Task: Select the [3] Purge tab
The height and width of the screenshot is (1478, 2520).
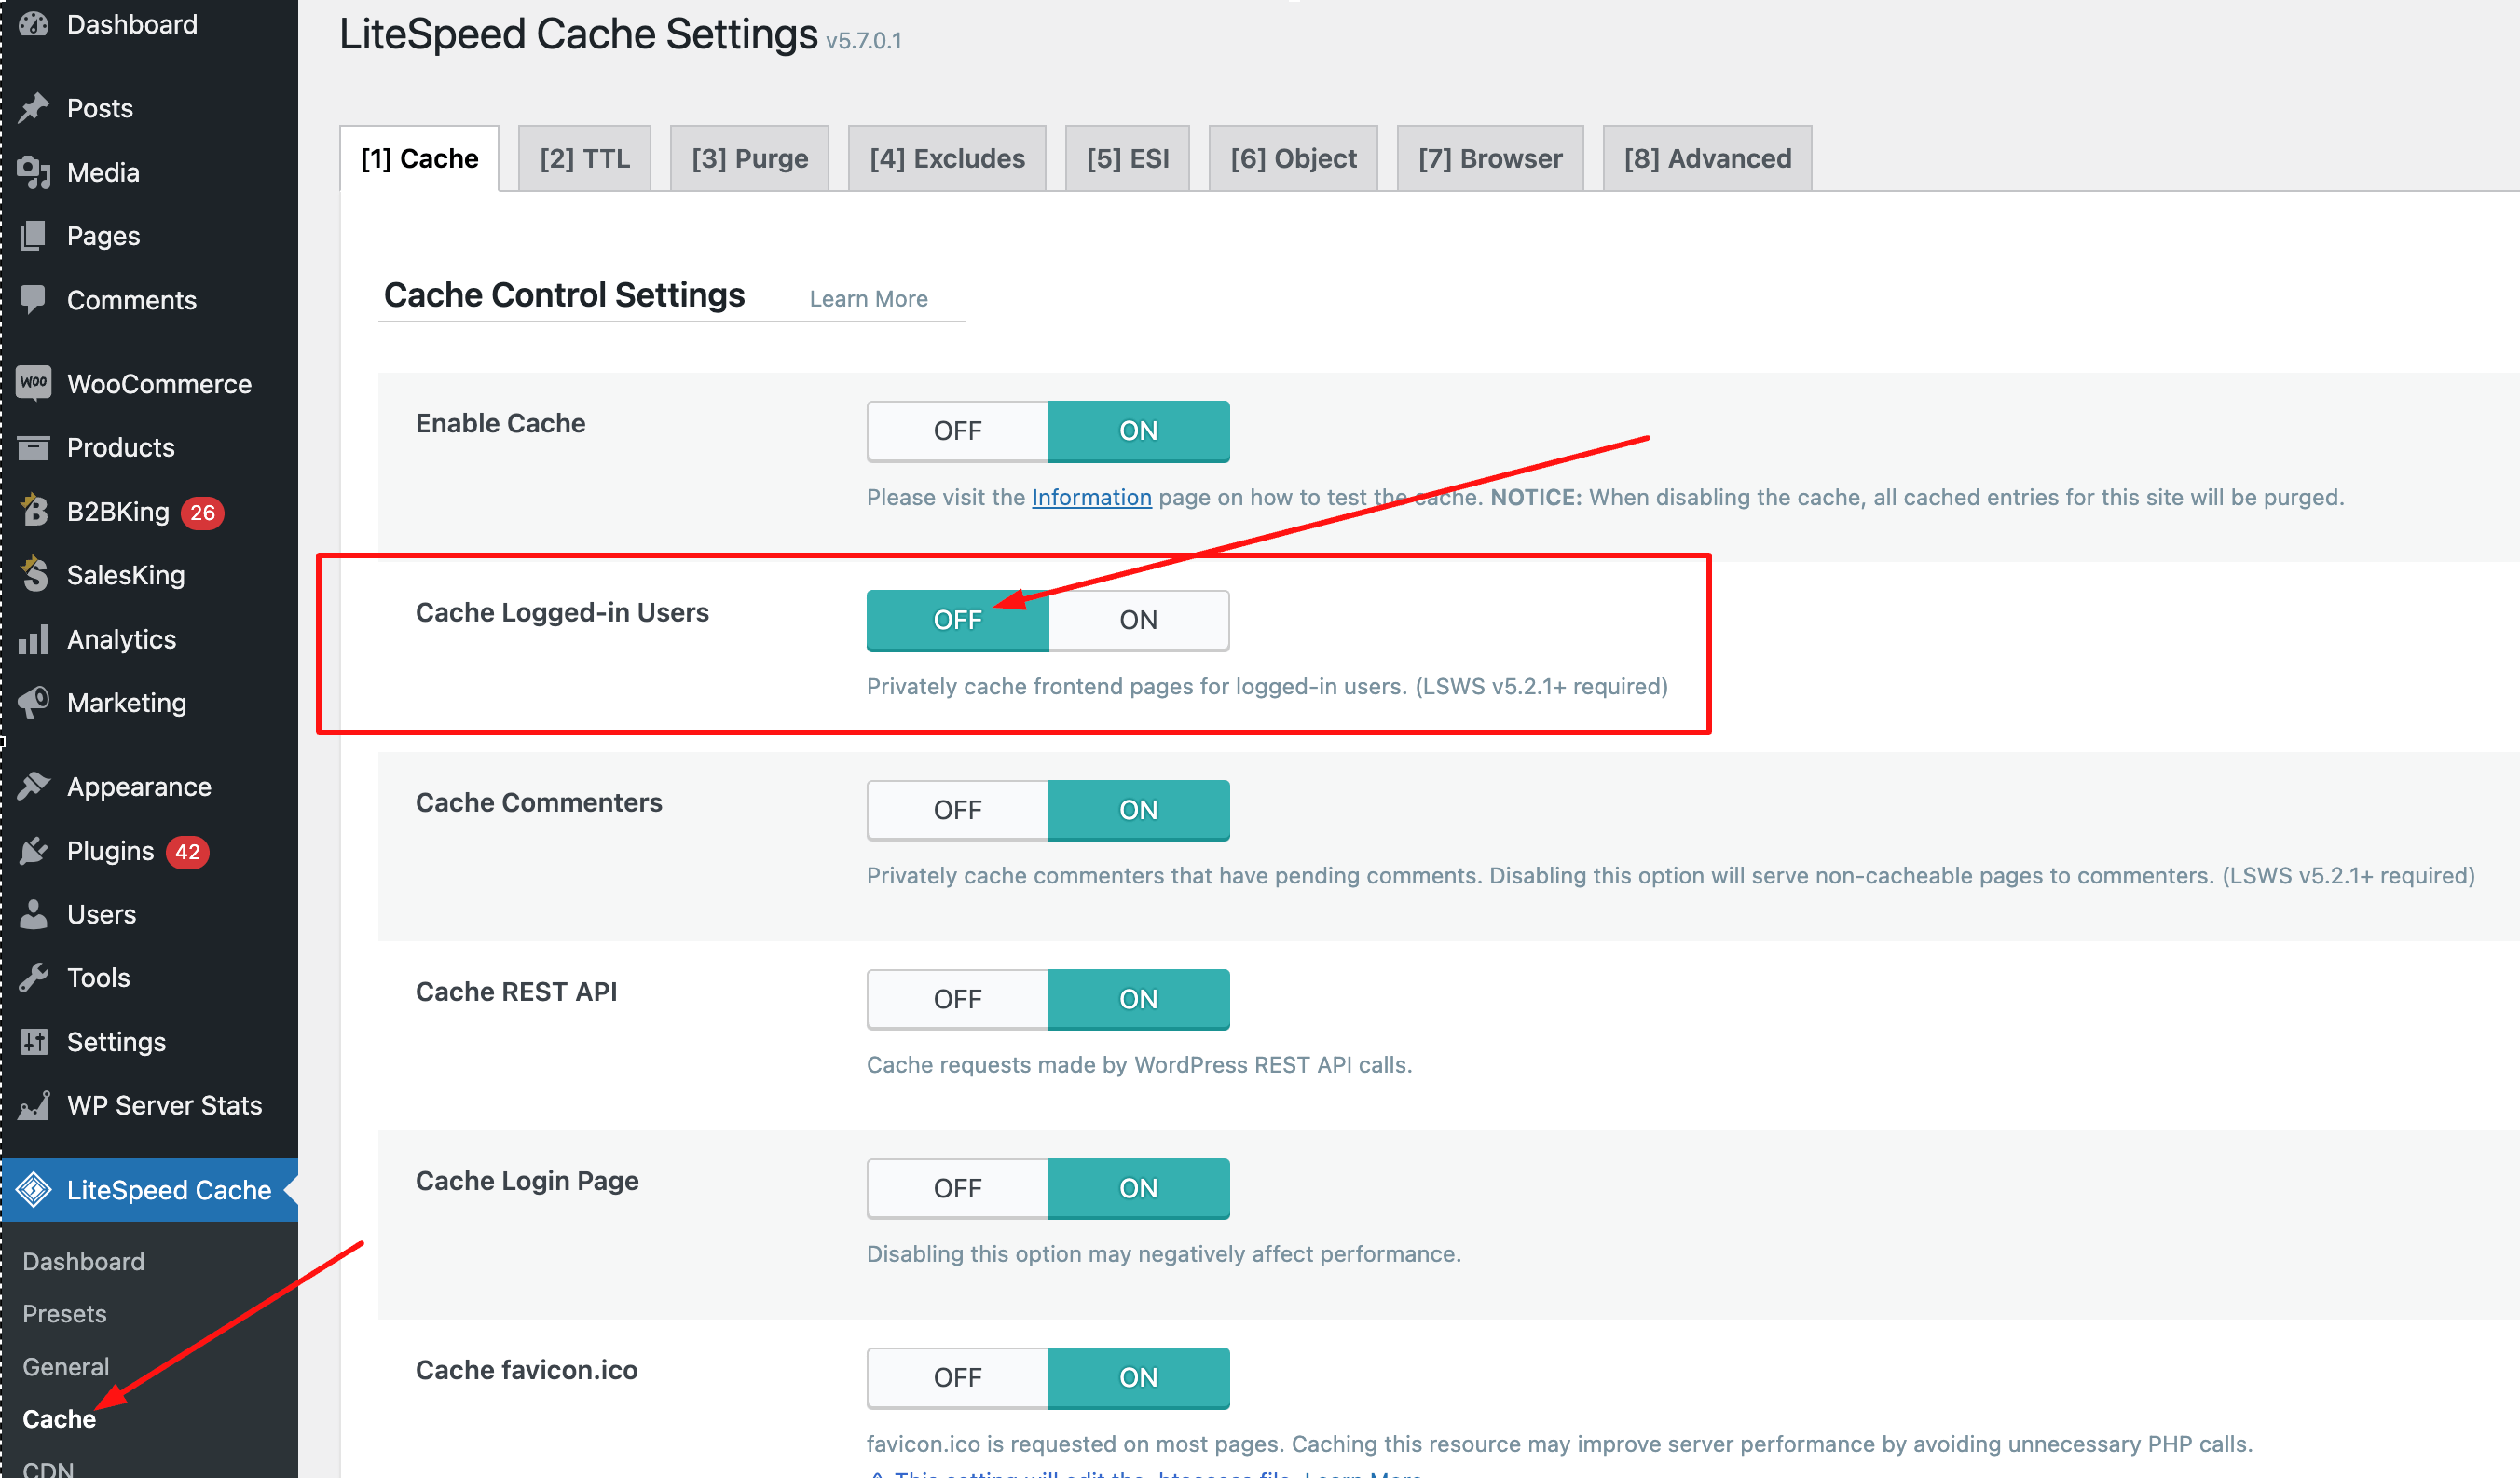Action: (x=750, y=158)
